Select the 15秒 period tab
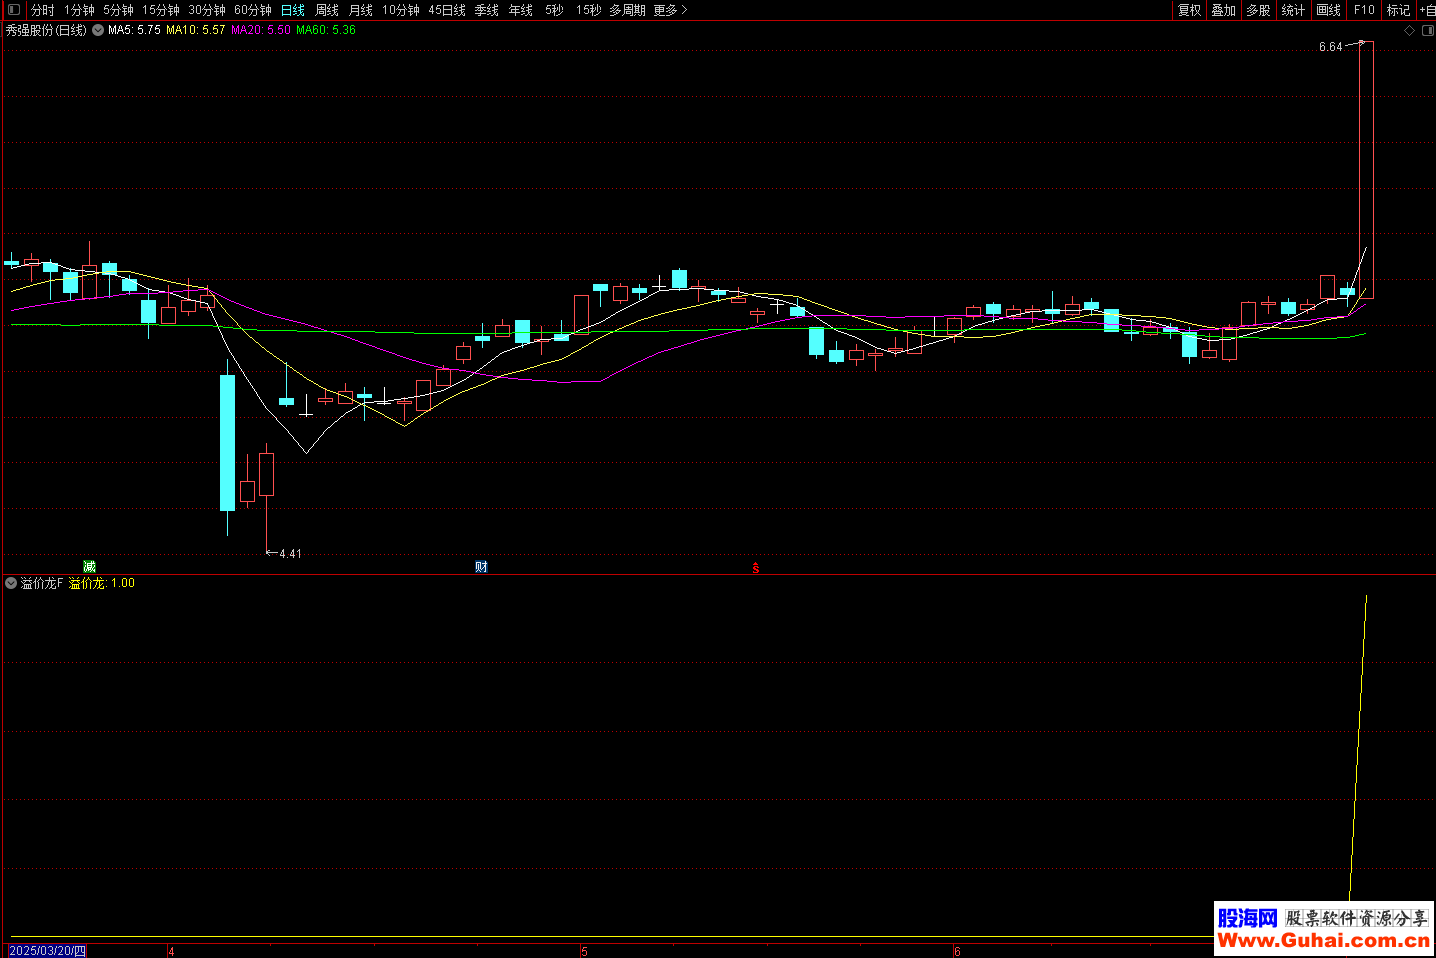The image size is (1436, 958). (589, 10)
